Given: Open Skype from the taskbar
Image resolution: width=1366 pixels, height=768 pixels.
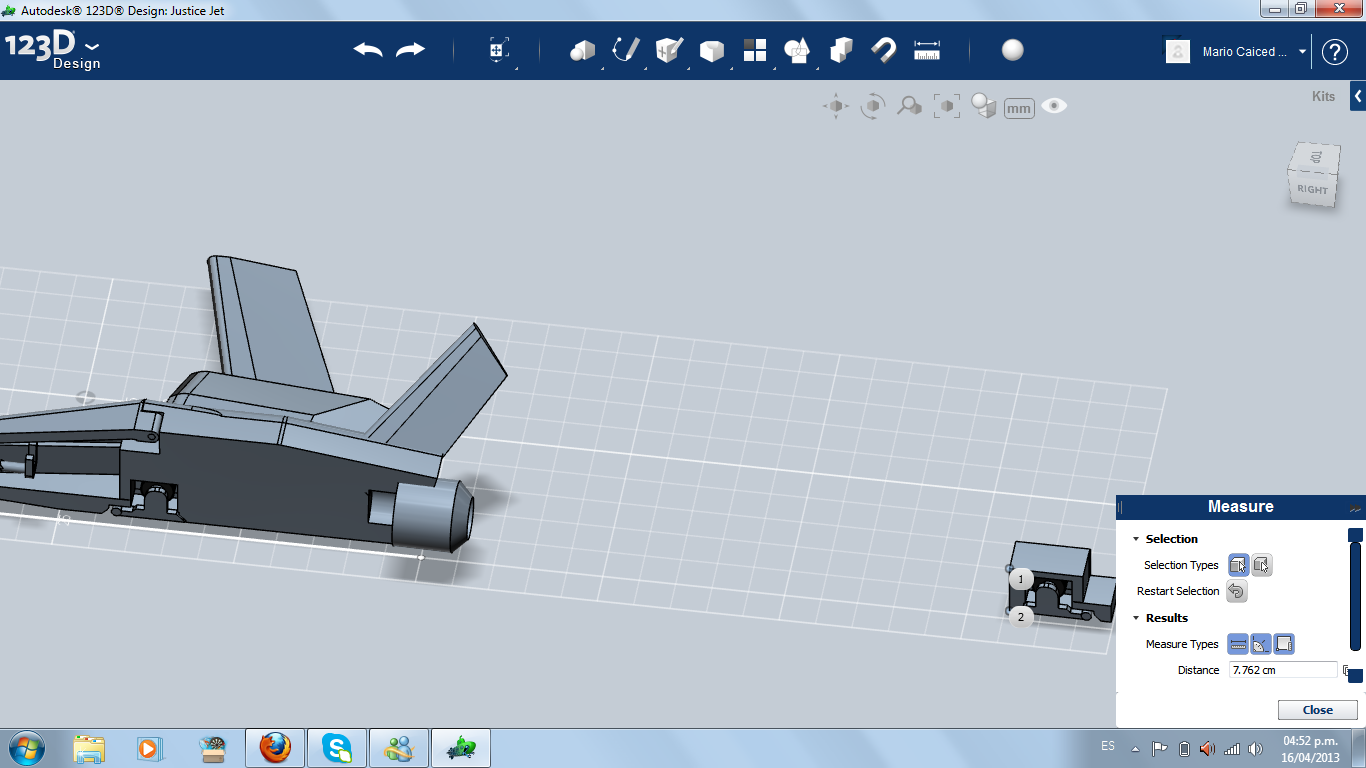Looking at the screenshot, I should pyautogui.click(x=337, y=748).
